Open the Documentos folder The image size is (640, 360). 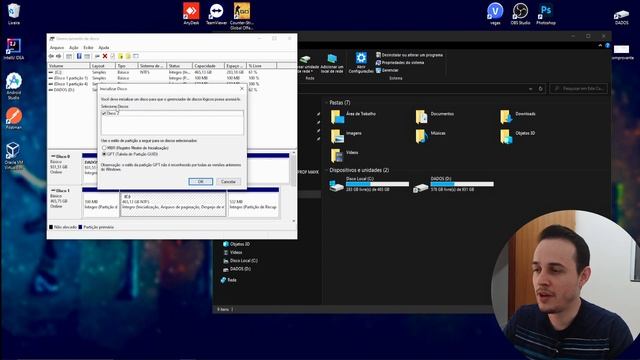pos(435,116)
